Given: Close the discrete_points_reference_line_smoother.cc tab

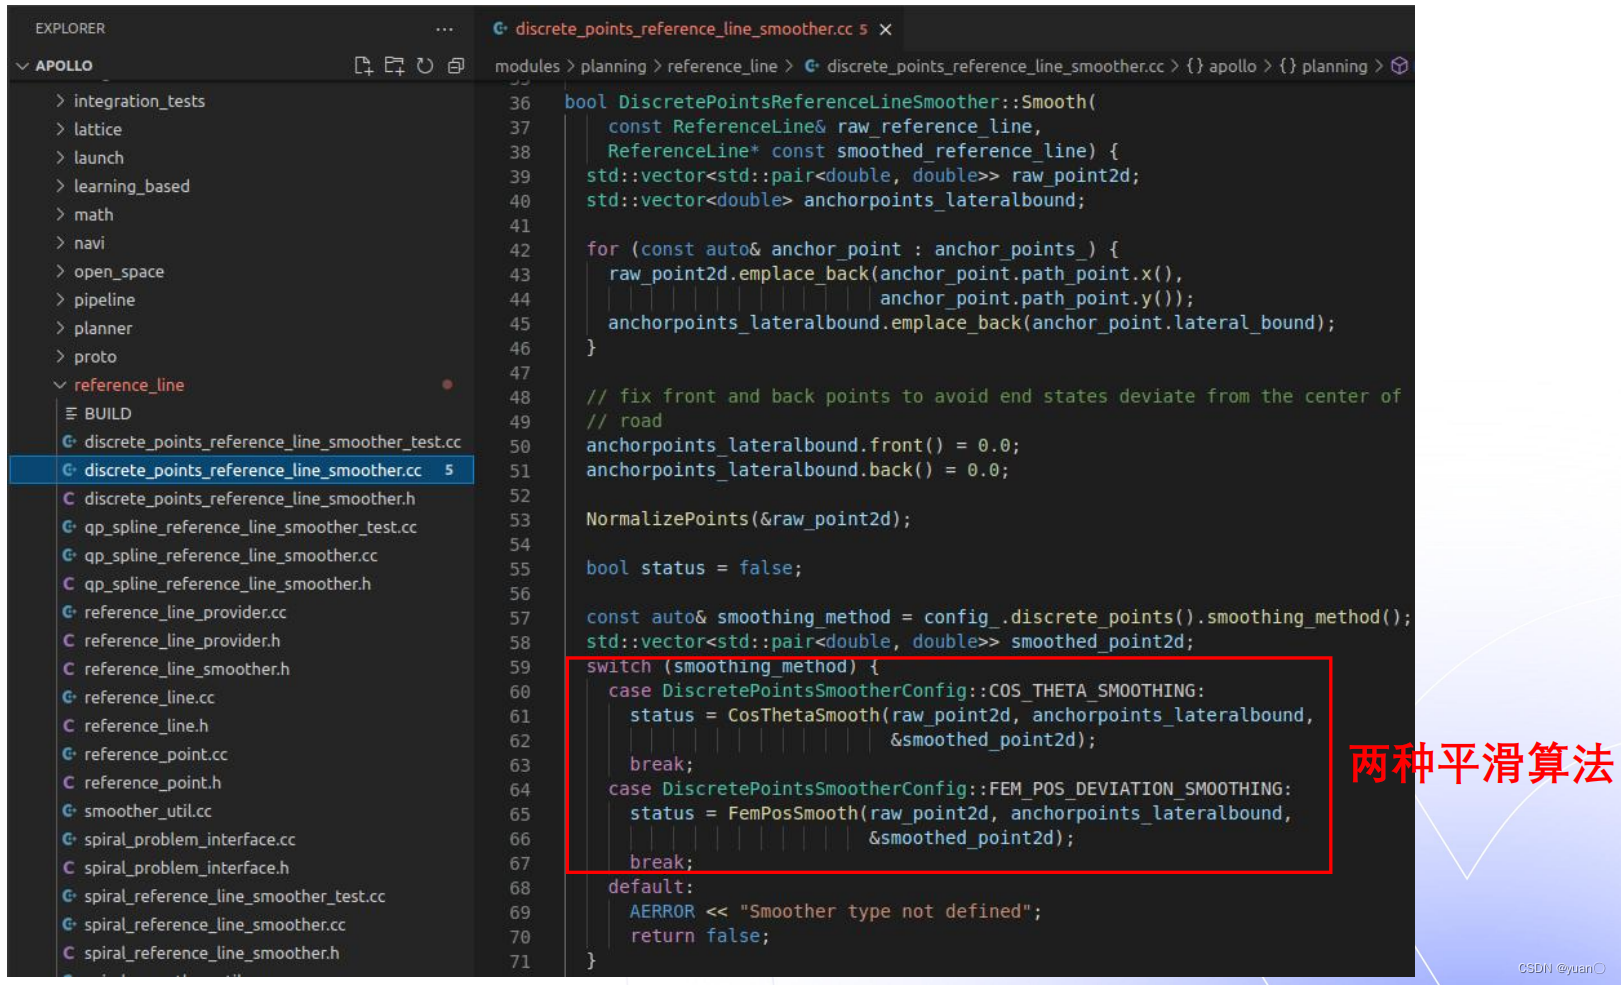Looking at the screenshot, I should [x=885, y=30].
